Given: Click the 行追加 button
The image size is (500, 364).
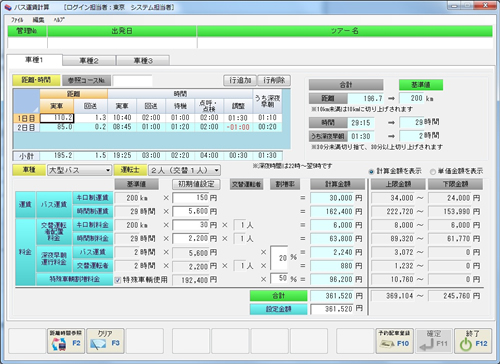Looking at the screenshot, I should 240,80.
